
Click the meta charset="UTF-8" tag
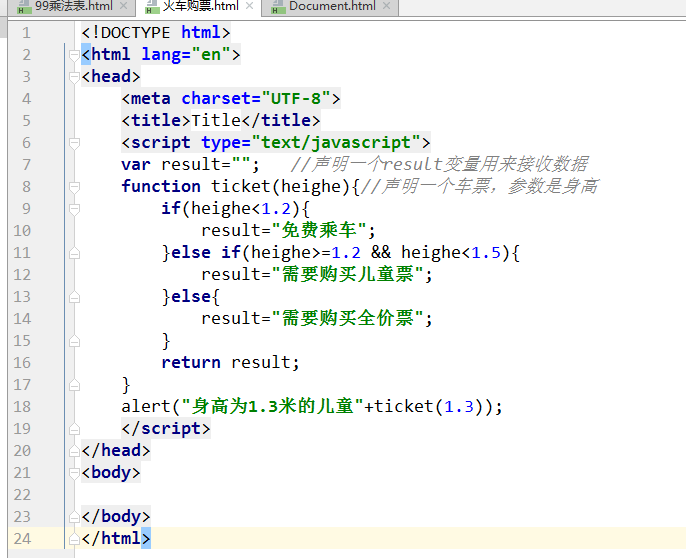click(x=231, y=98)
